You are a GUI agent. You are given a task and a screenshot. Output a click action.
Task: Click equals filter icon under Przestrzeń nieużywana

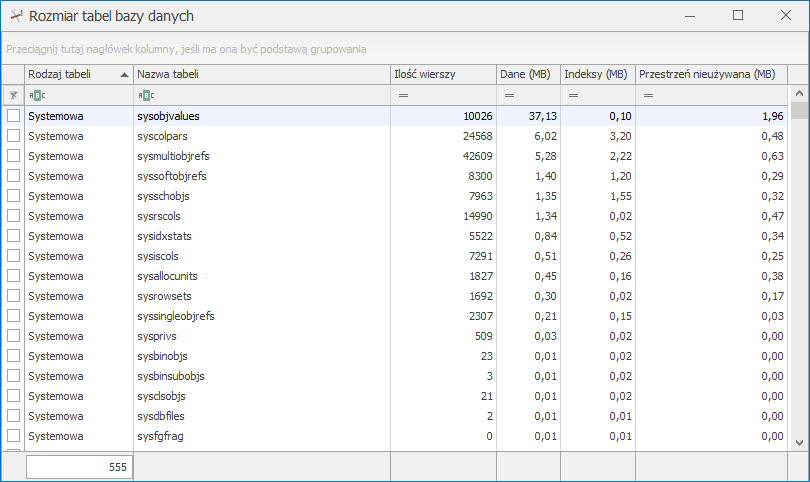pos(648,95)
